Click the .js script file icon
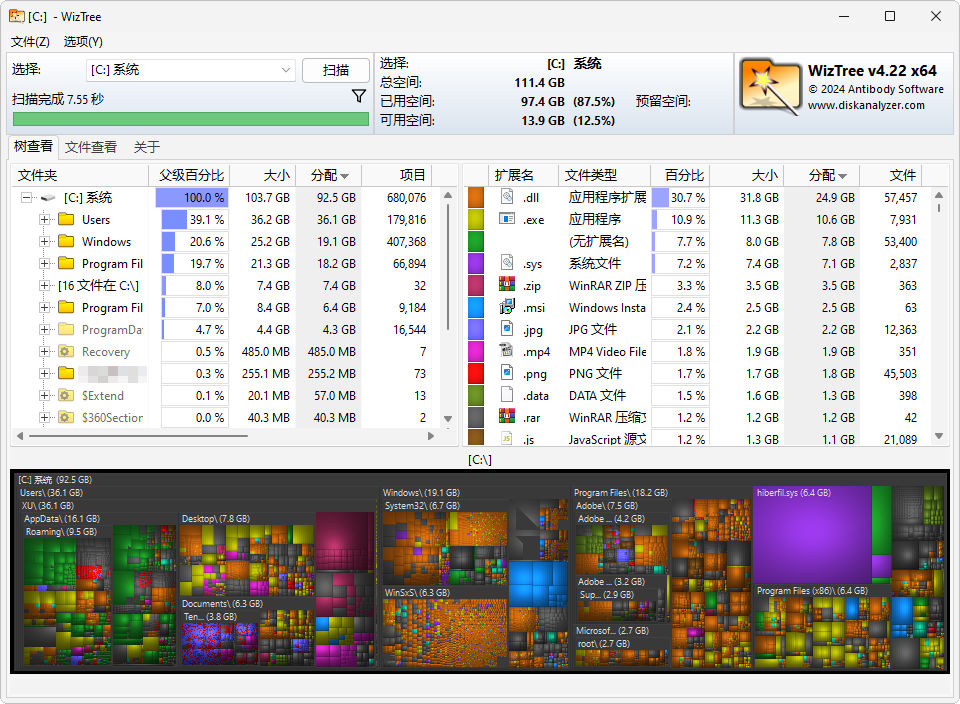The image size is (960, 704). point(507,438)
